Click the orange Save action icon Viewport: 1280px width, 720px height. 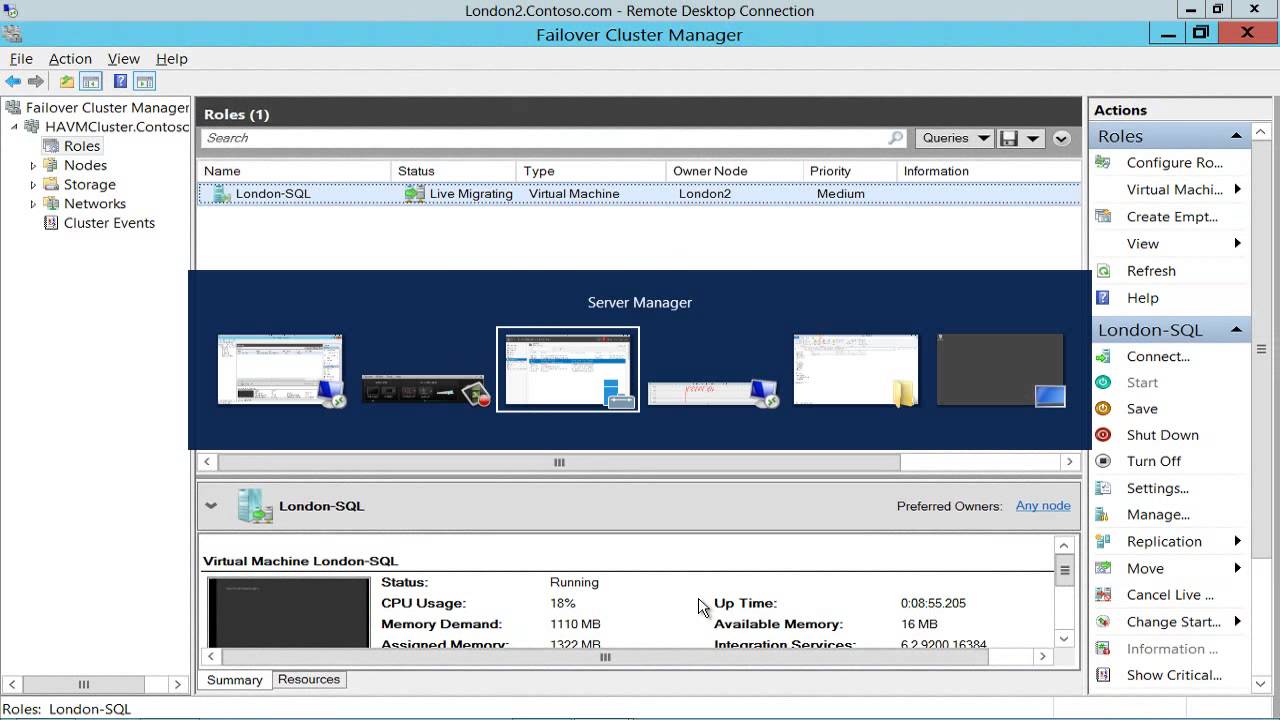(x=1103, y=408)
